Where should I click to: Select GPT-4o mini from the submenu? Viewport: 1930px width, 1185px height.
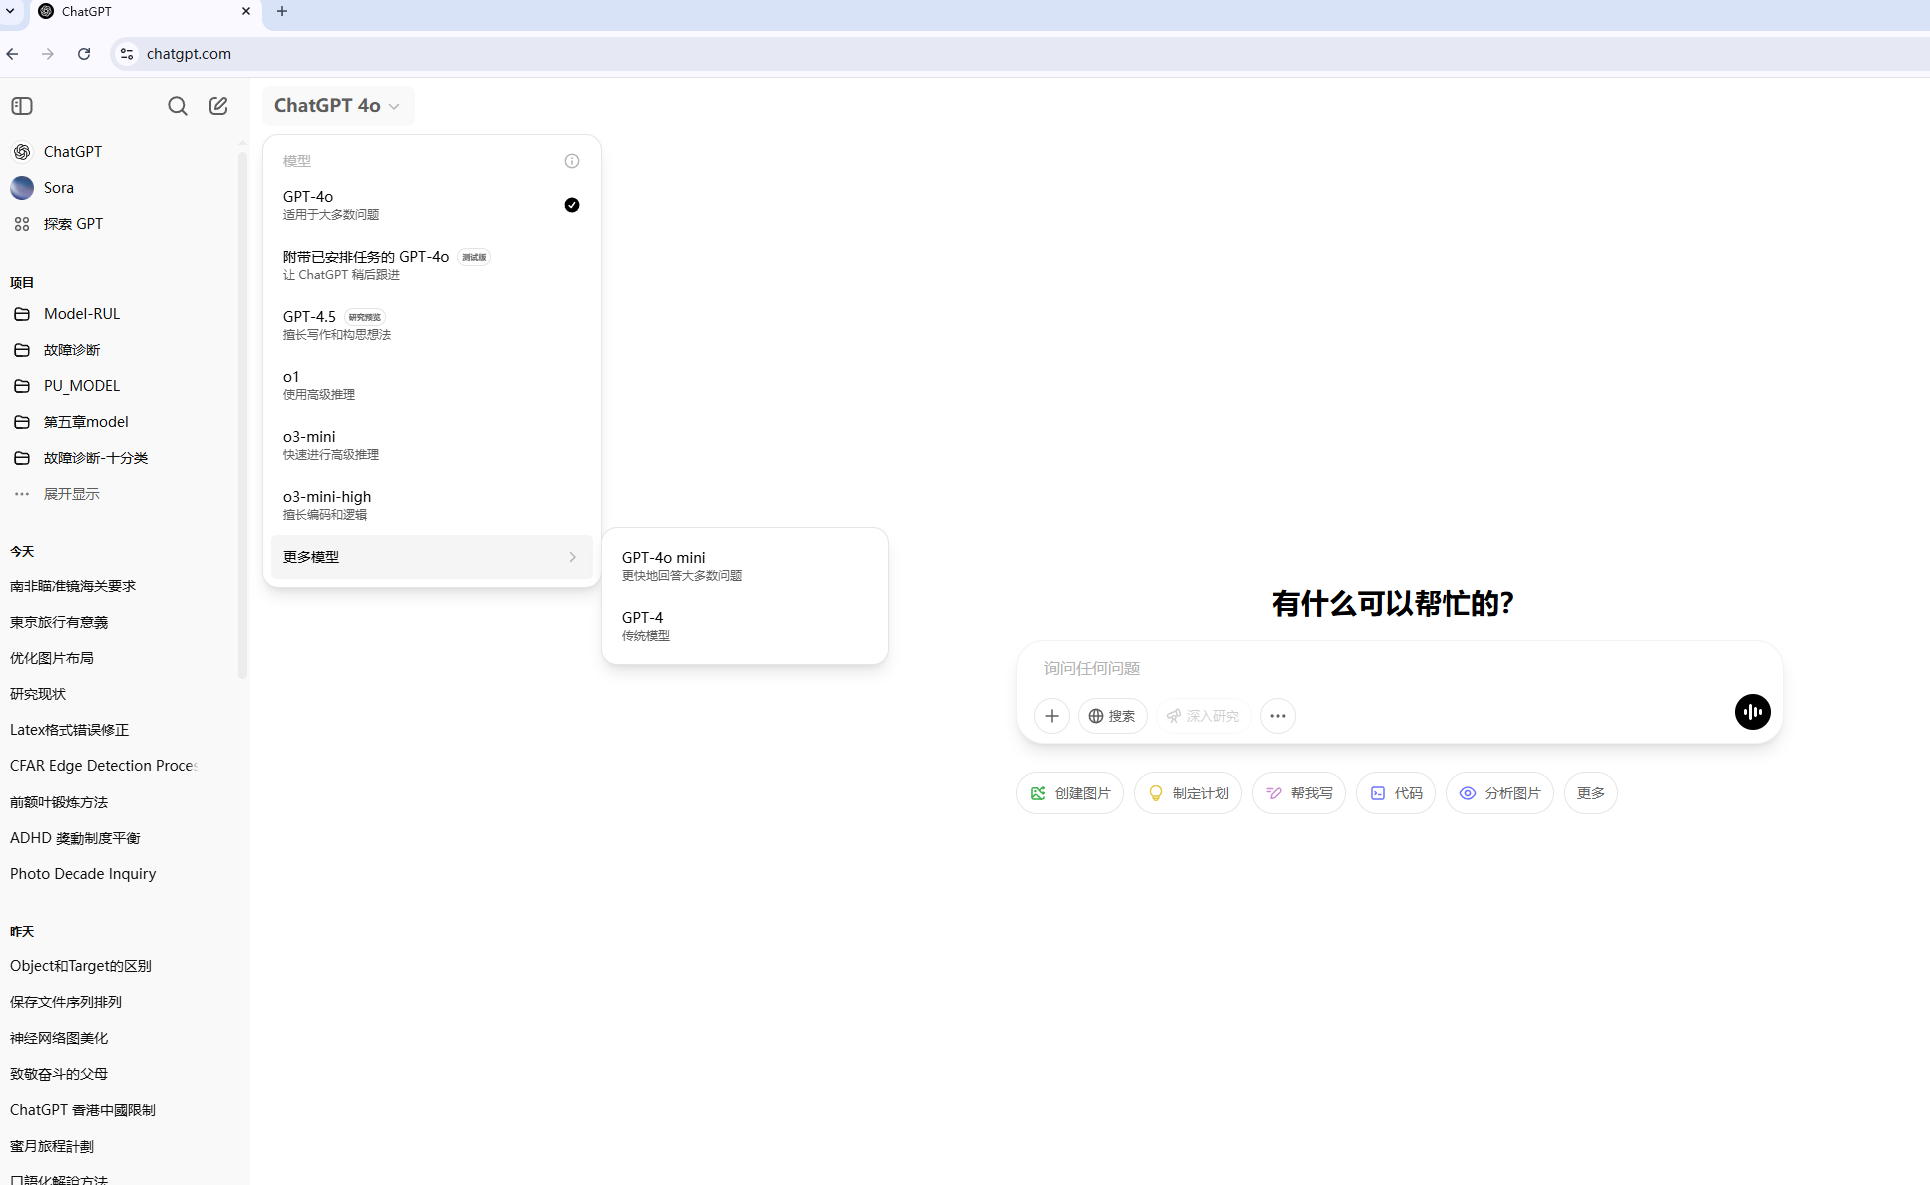coord(745,566)
